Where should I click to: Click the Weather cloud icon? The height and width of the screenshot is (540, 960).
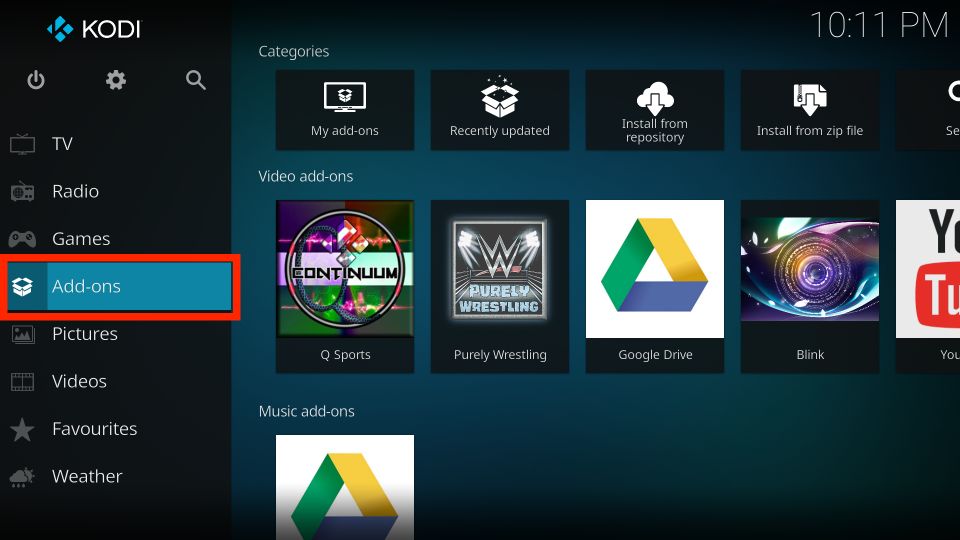[x=23, y=476]
